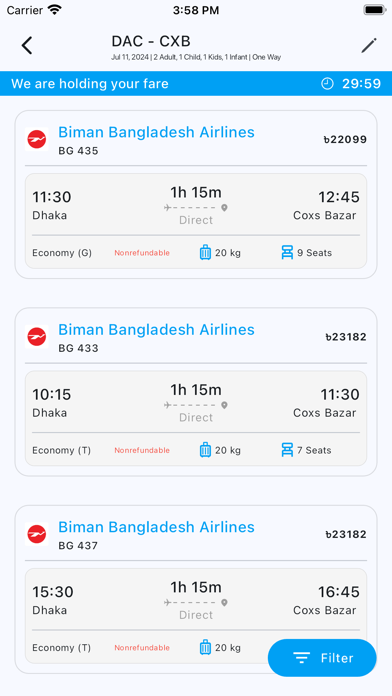Tap Biman logo on BG 433 card
Screen dimensions: 392x696
click(x=37, y=336)
